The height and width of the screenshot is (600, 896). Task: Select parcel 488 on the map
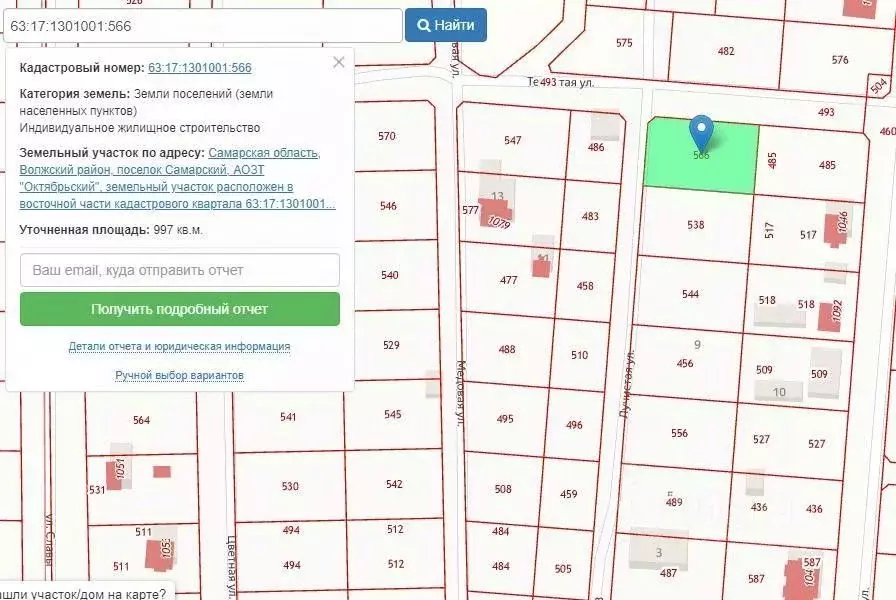coord(507,349)
